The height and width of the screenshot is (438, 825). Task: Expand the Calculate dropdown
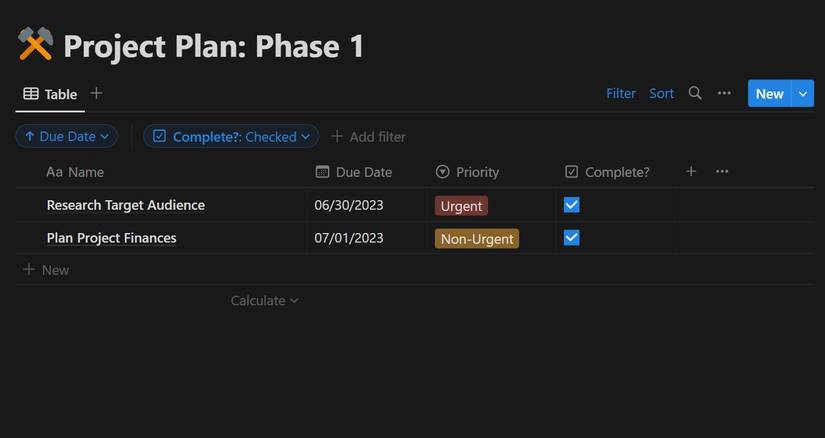(x=264, y=300)
